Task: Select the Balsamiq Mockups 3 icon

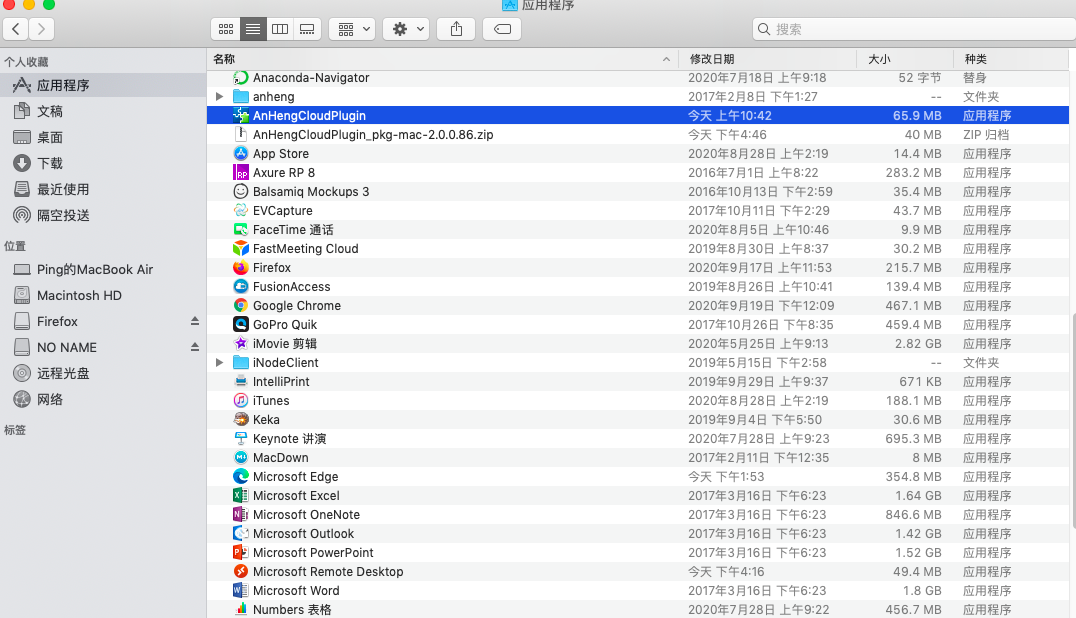Action: 241,191
